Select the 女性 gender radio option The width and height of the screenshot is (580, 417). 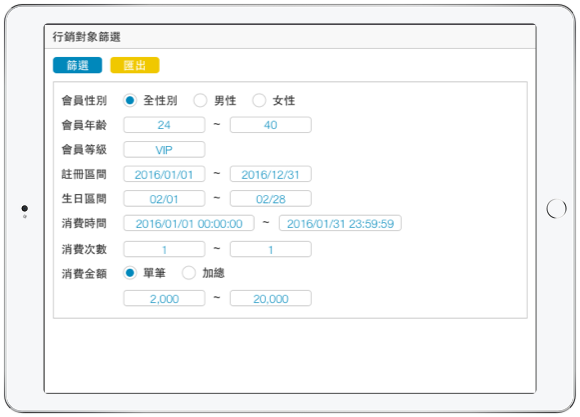coord(259,100)
